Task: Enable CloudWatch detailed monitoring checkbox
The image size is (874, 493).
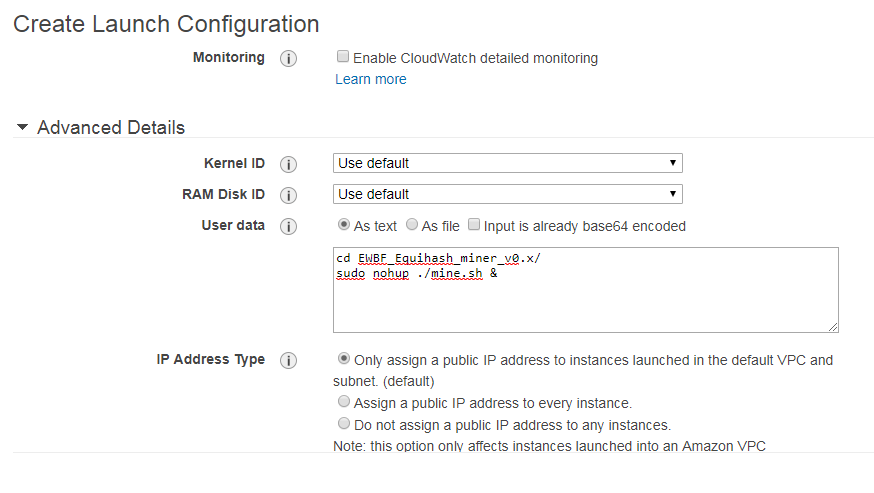Action: pos(343,56)
